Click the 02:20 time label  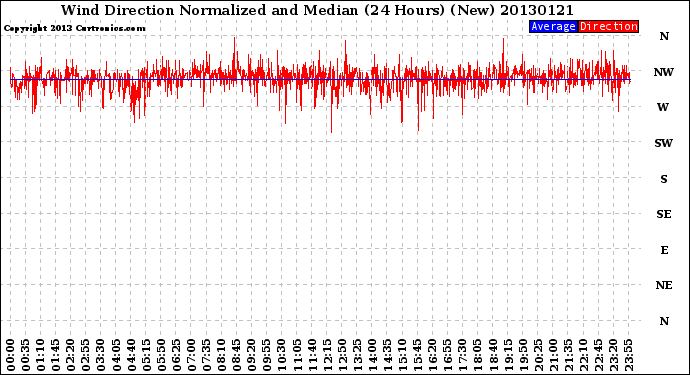click(71, 355)
